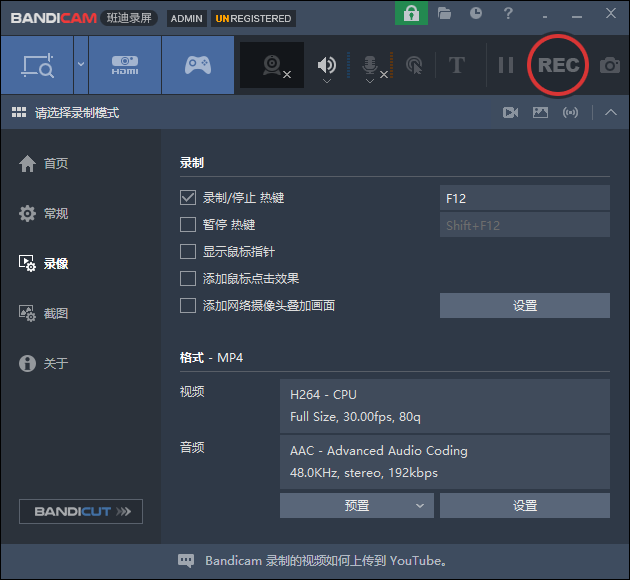Click the text overlay T icon
The height and width of the screenshot is (580, 630).
pos(457,65)
